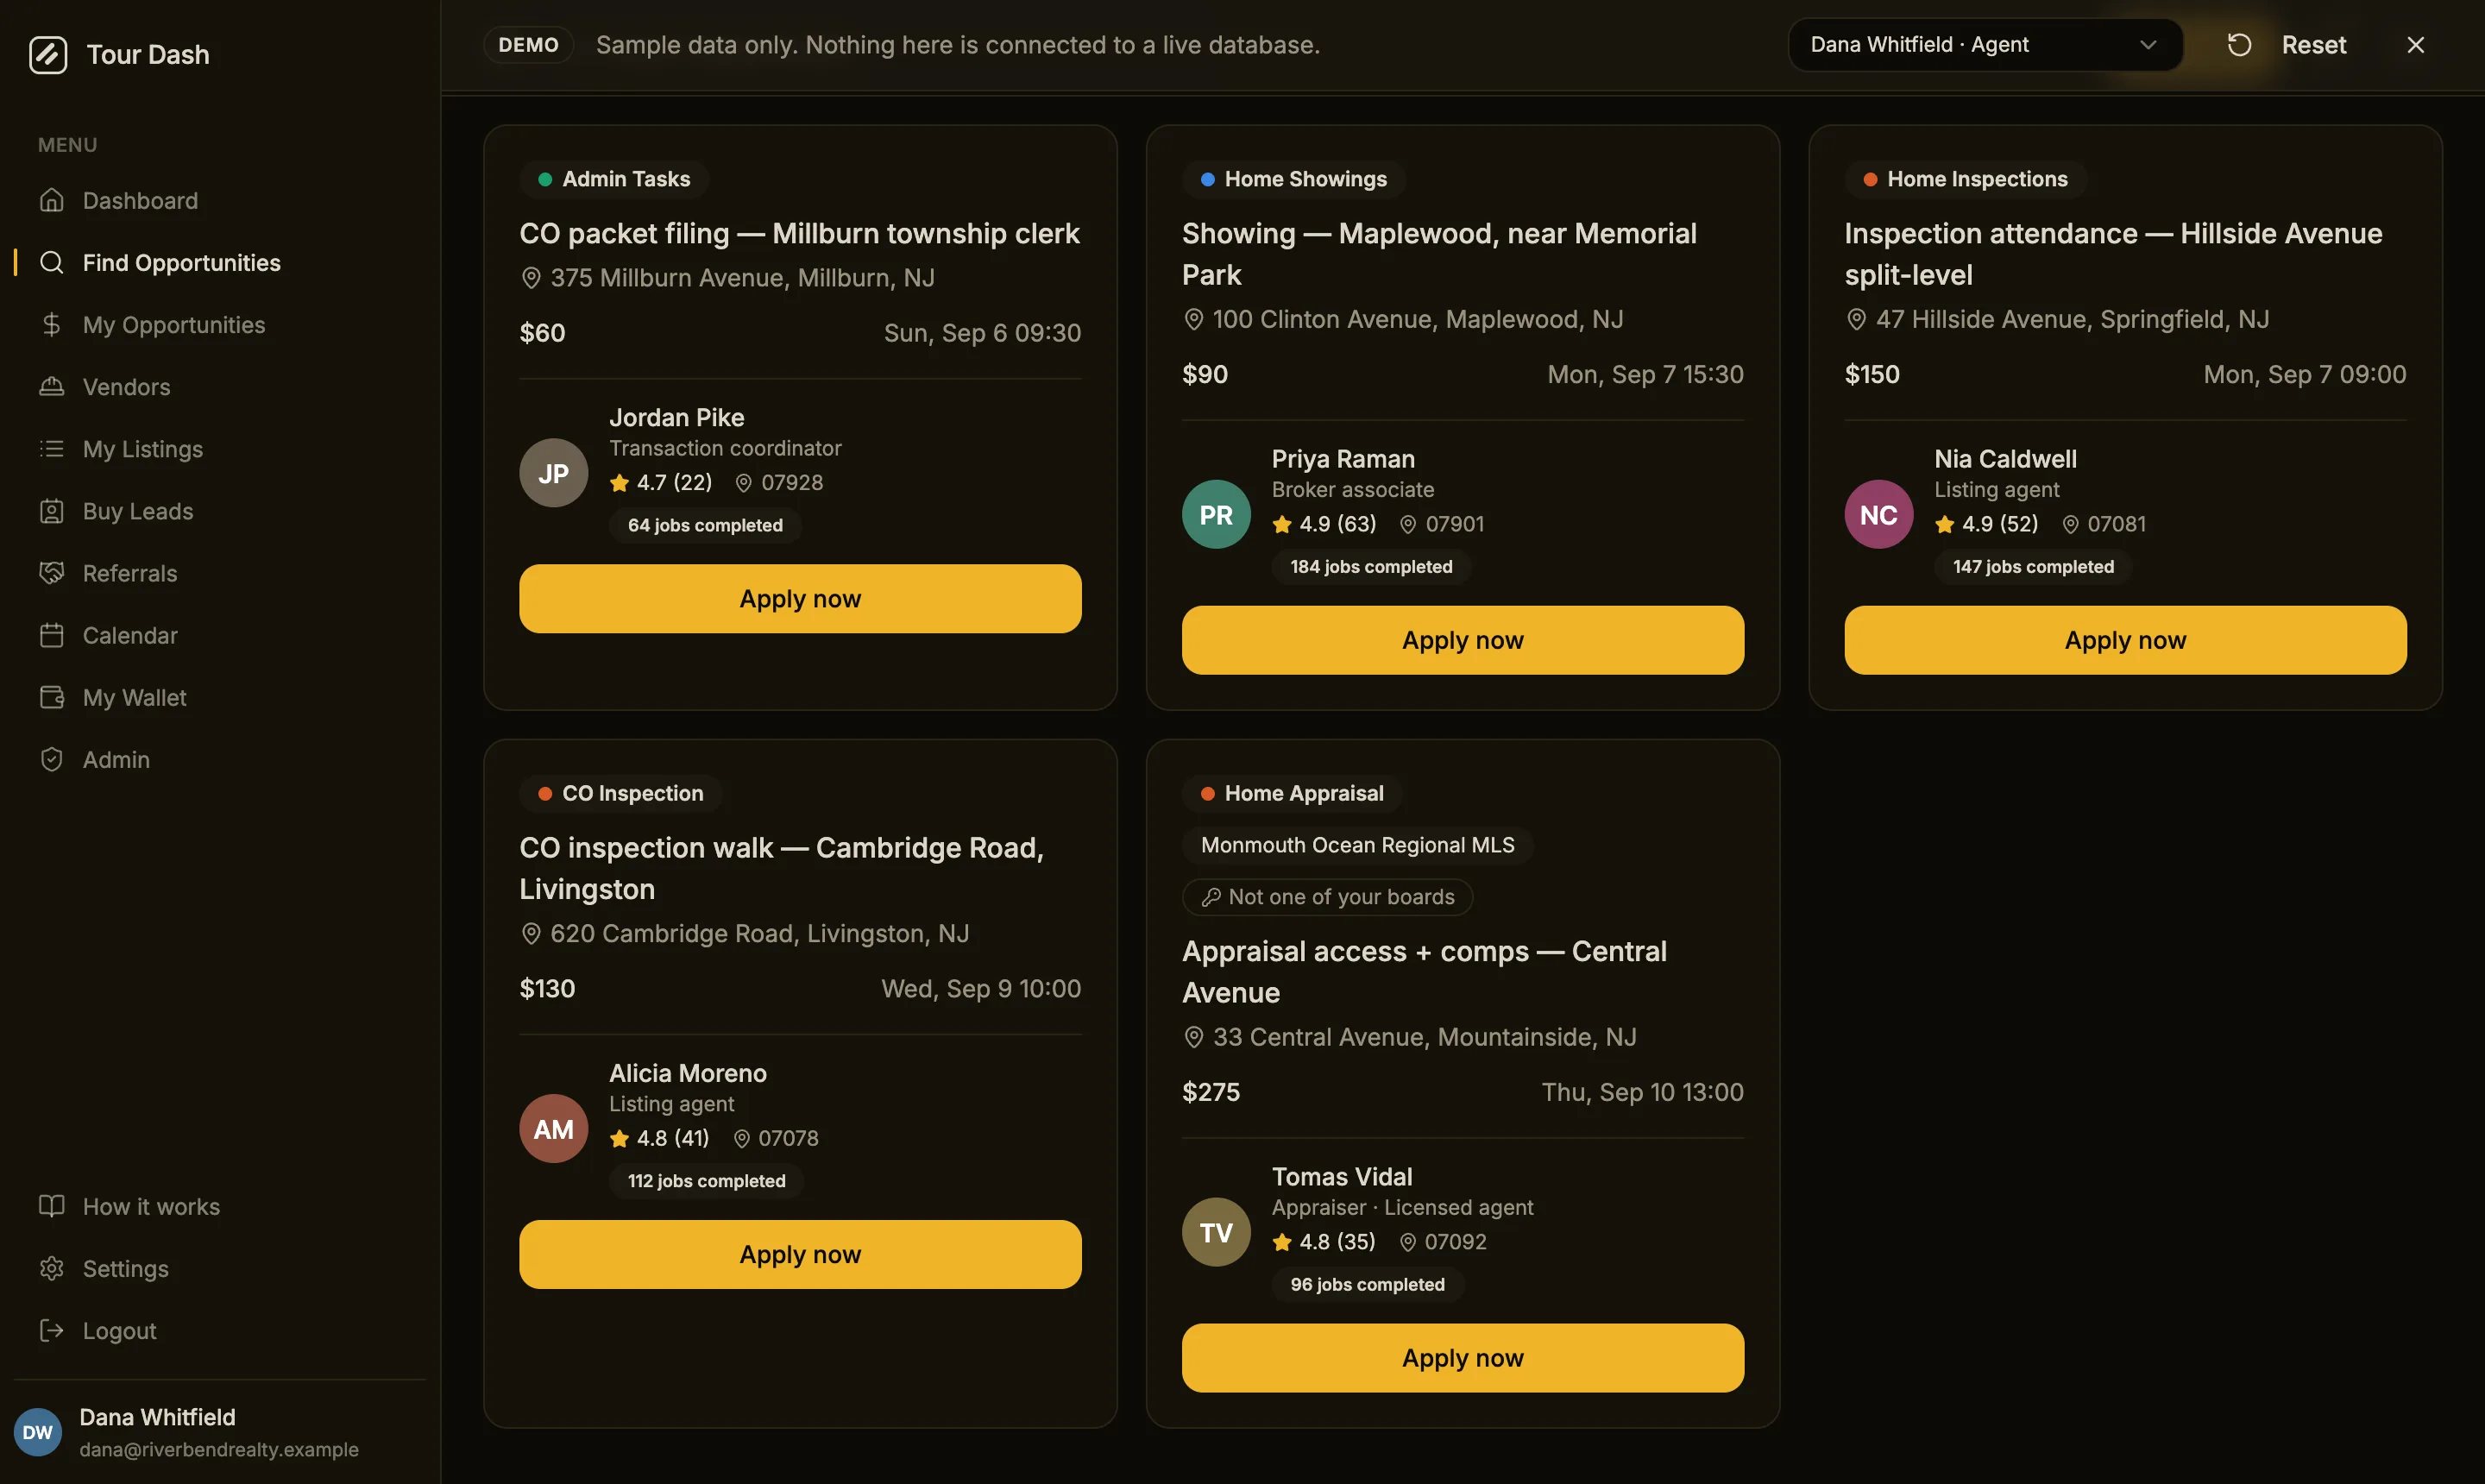The image size is (2485, 1484).
Task: Click the role selector chevron arrow
Action: coord(2147,45)
